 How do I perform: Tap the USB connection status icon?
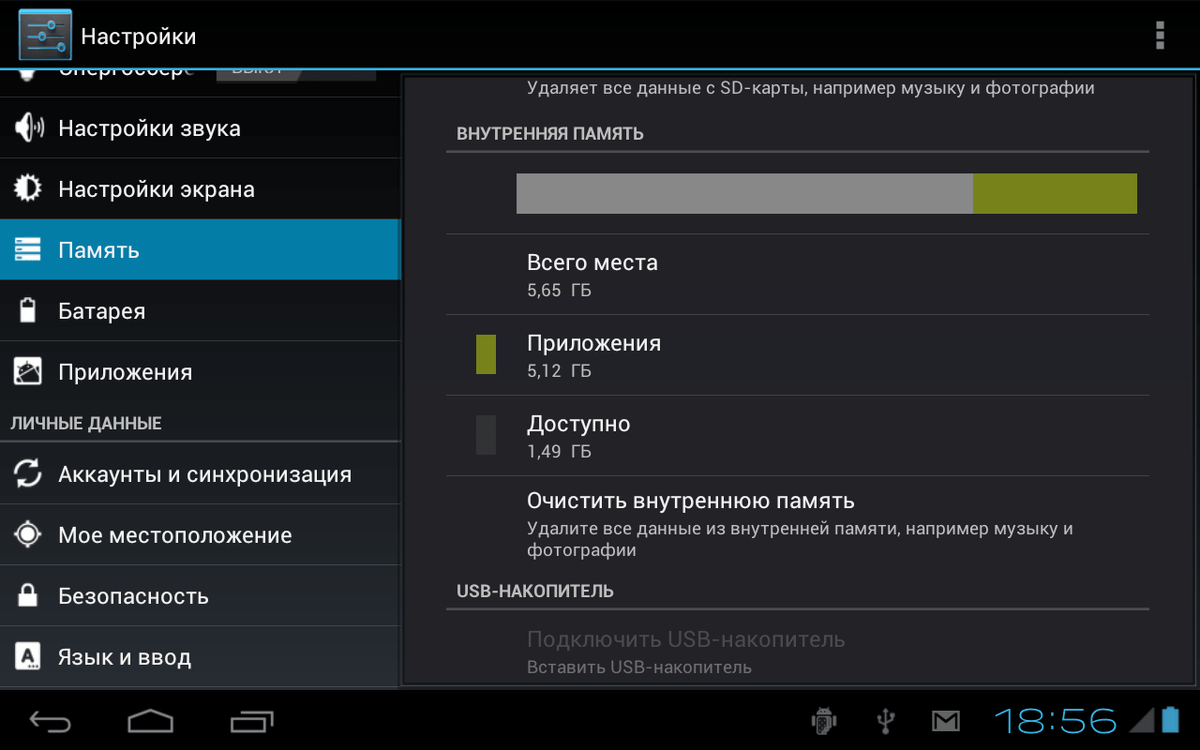[885, 720]
